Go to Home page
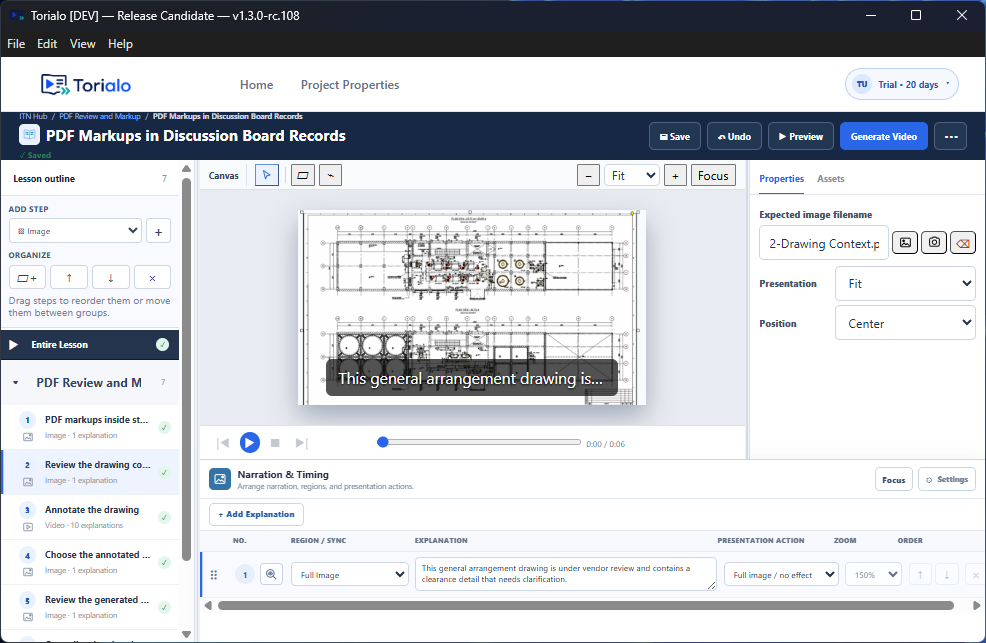The image size is (986, 643). tap(257, 85)
